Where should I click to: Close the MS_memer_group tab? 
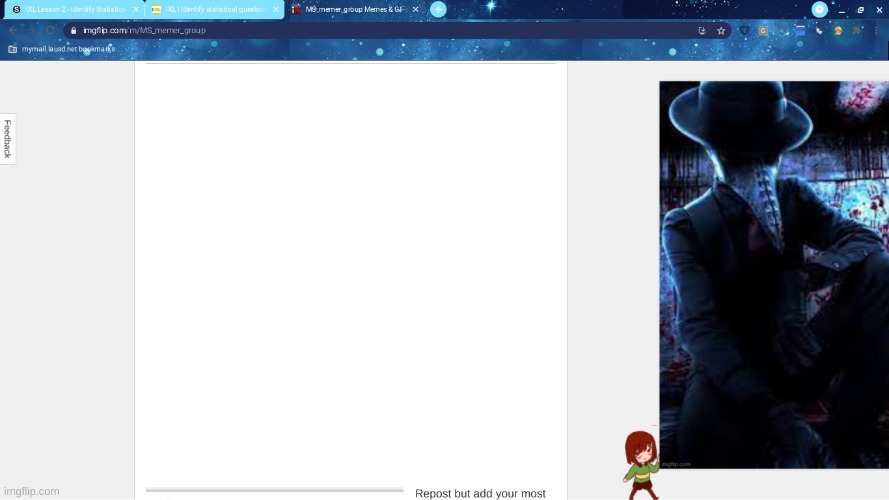pyautogui.click(x=415, y=9)
